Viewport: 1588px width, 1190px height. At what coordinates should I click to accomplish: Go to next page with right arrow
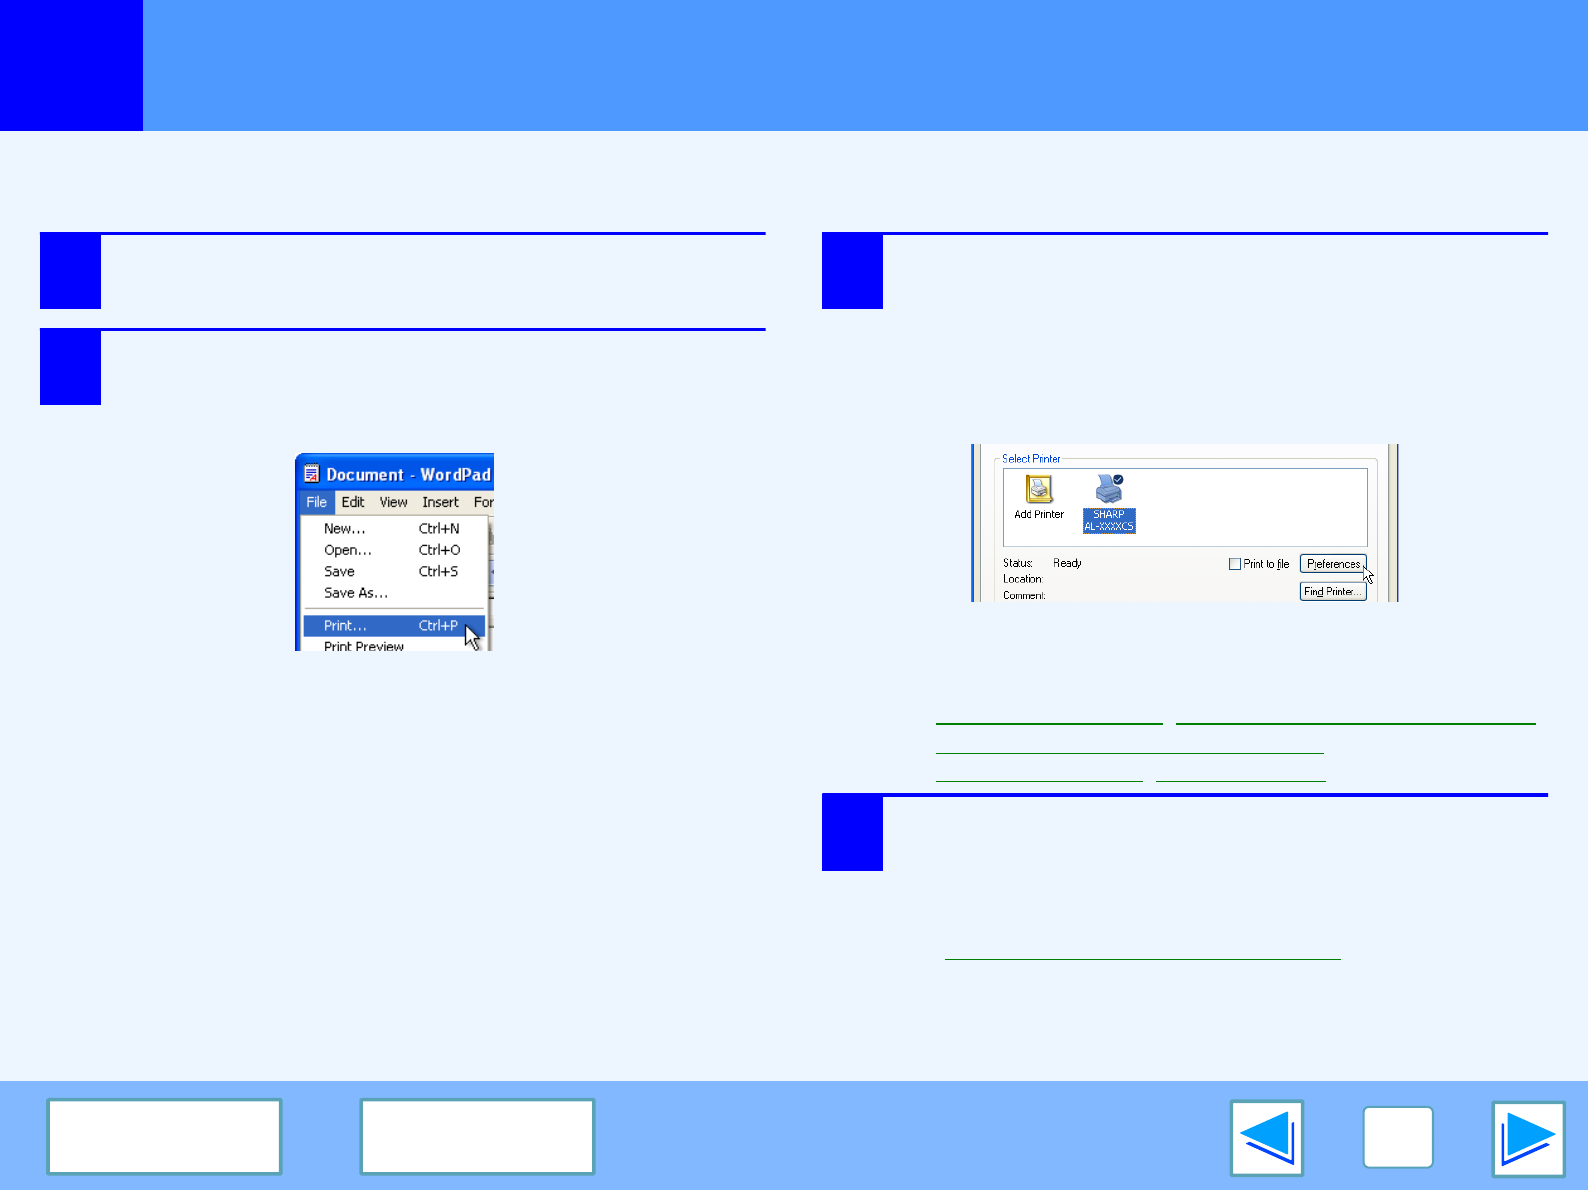[x=1528, y=1138]
